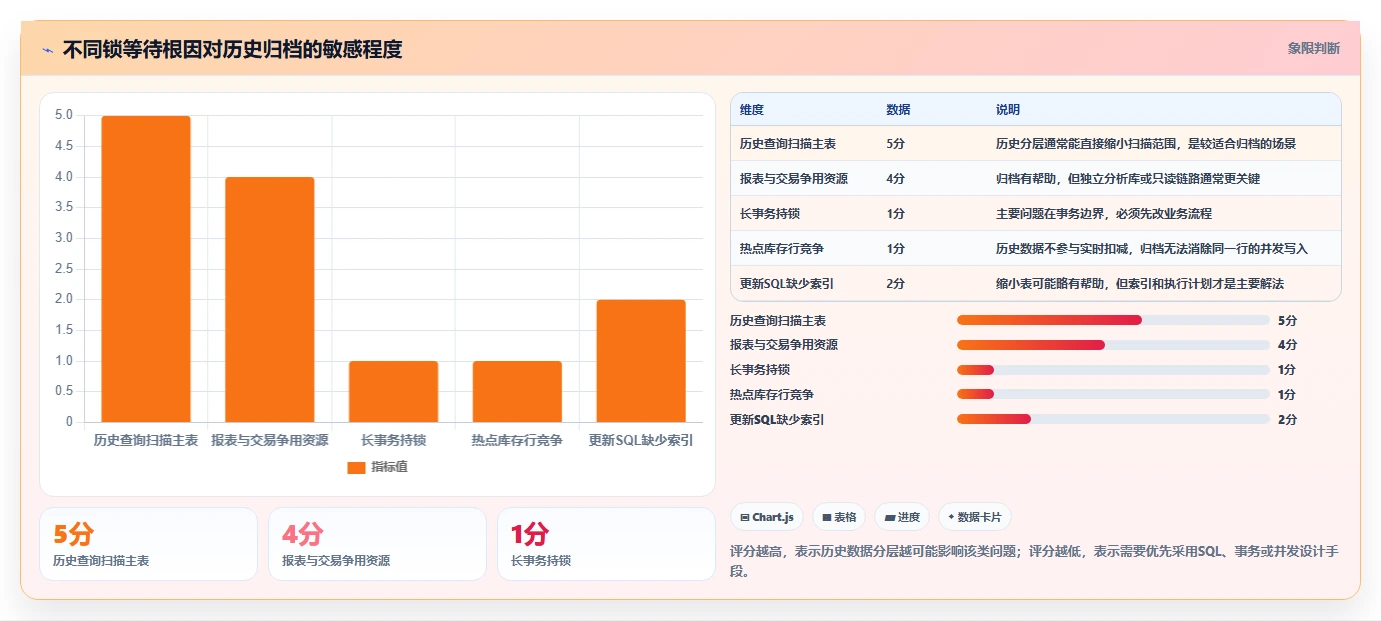The image size is (1381, 621).
Task: Click the 5.0 y-axis label
Action: coord(63,115)
